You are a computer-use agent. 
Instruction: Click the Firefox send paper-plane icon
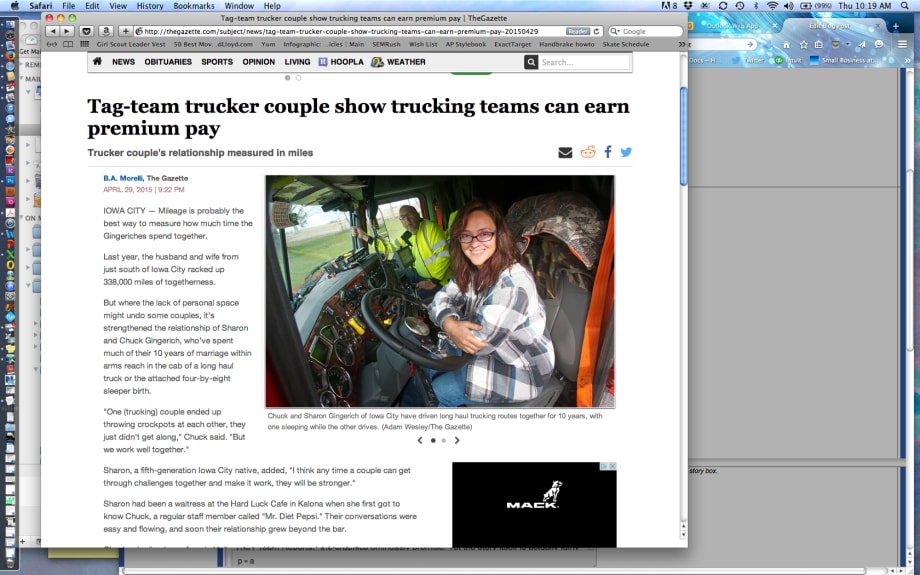pyautogui.click(x=861, y=45)
